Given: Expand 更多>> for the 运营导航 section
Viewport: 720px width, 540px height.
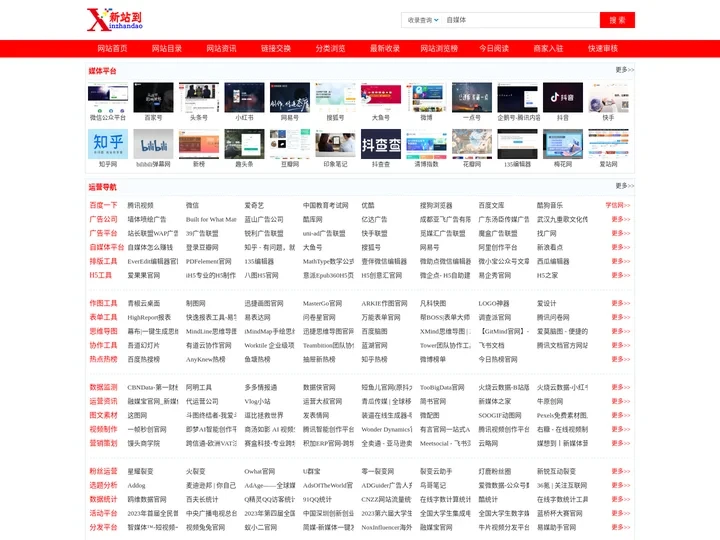Looking at the screenshot, I should (x=624, y=186).
